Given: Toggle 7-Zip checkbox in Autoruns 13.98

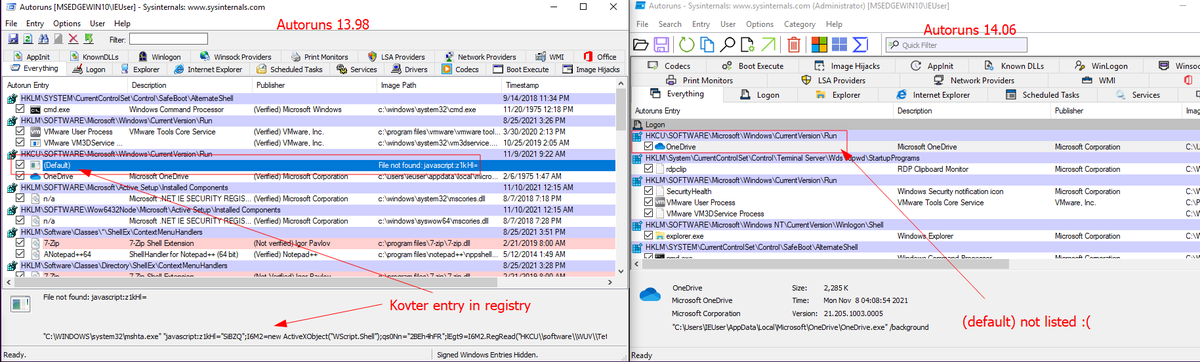Looking at the screenshot, I should [x=21, y=243].
